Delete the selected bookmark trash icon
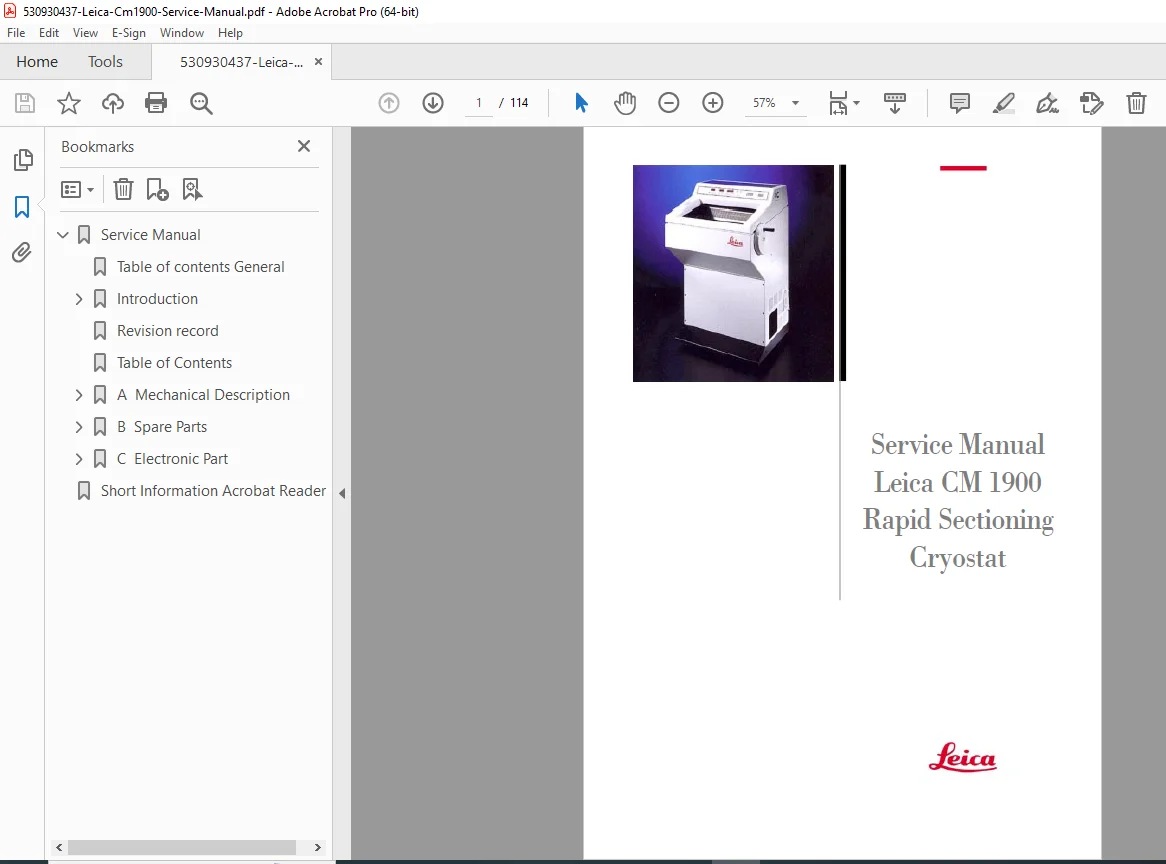The height and width of the screenshot is (864, 1166). point(123,190)
